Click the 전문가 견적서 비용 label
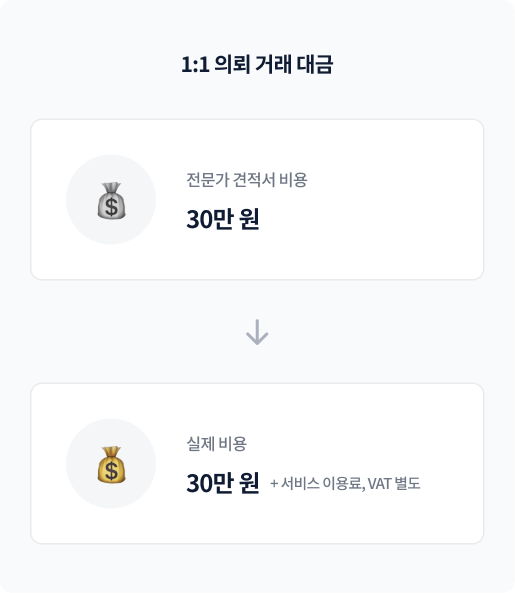This screenshot has width=515, height=593. point(247,180)
